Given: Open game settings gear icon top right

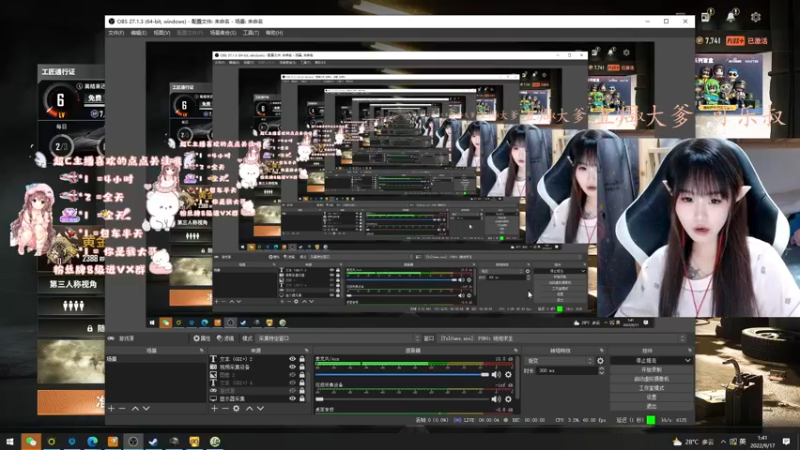Looking at the screenshot, I should 756,17.
